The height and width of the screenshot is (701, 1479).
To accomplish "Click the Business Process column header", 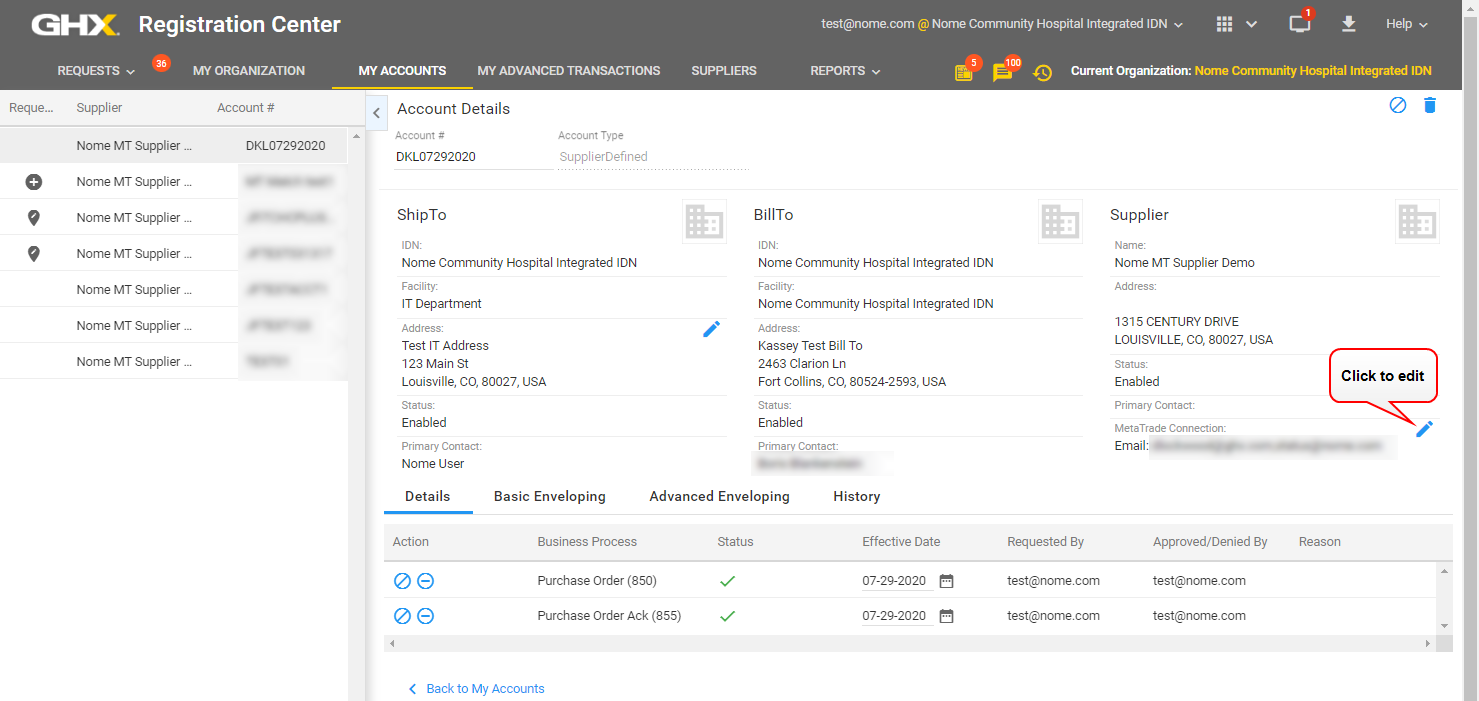I will pyautogui.click(x=587, y=542).
